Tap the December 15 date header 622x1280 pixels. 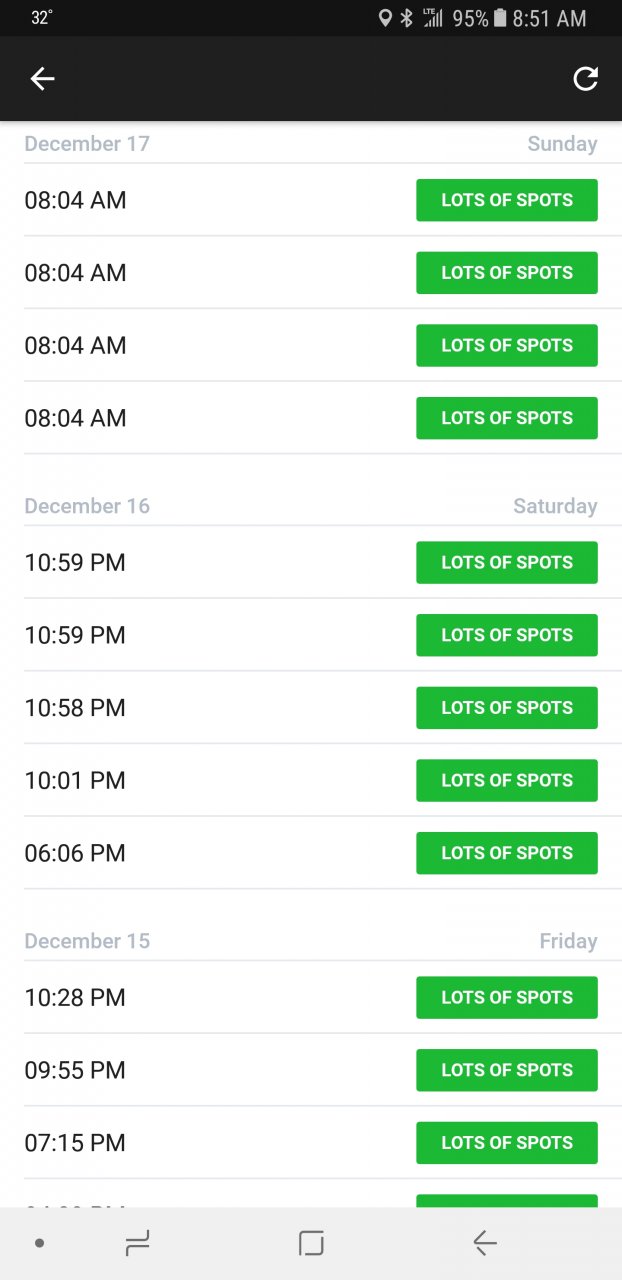tap(87, 941)
